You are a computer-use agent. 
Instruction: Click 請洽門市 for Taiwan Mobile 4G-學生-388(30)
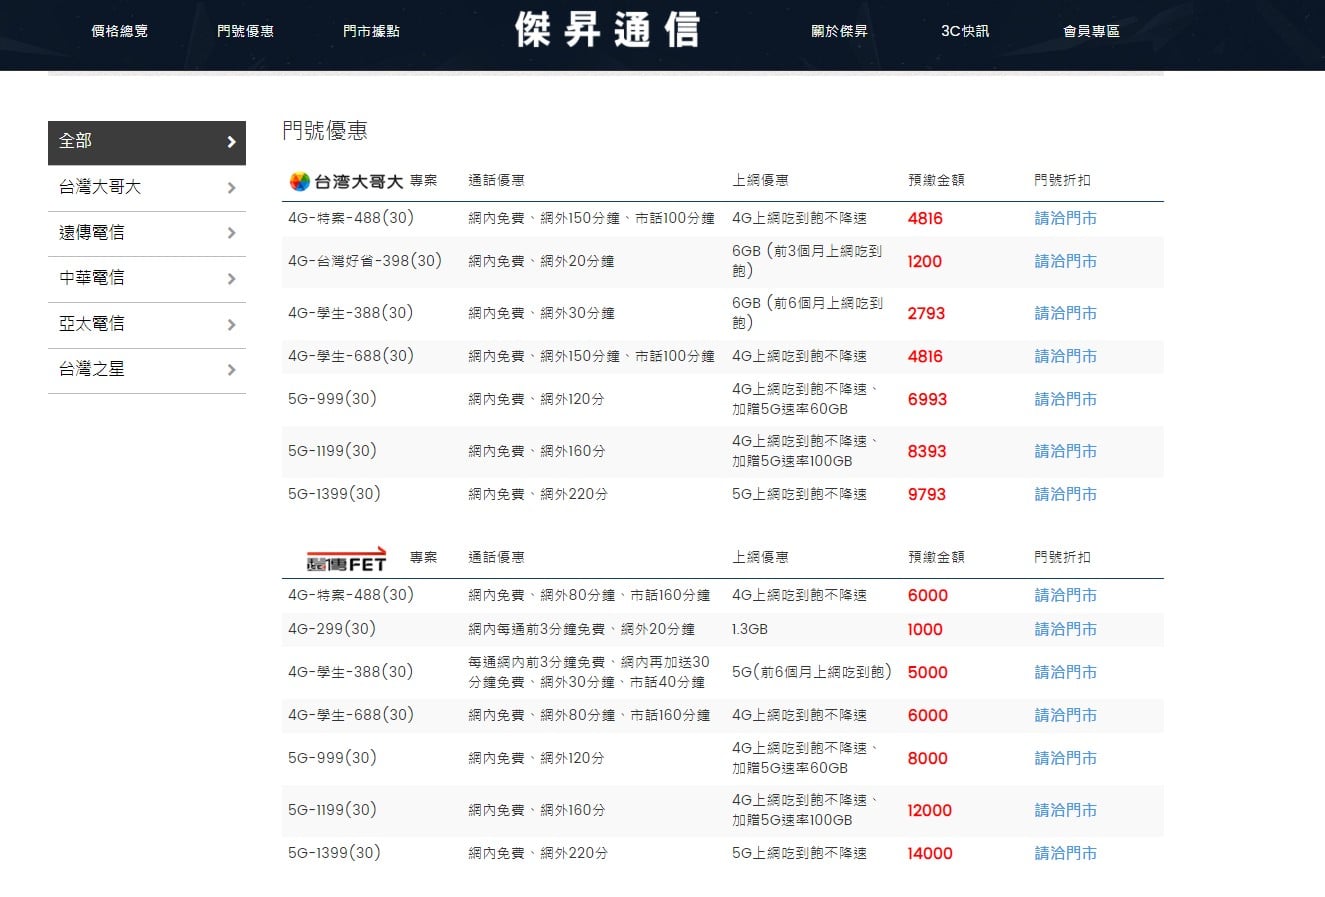(x=1065, y=313)
